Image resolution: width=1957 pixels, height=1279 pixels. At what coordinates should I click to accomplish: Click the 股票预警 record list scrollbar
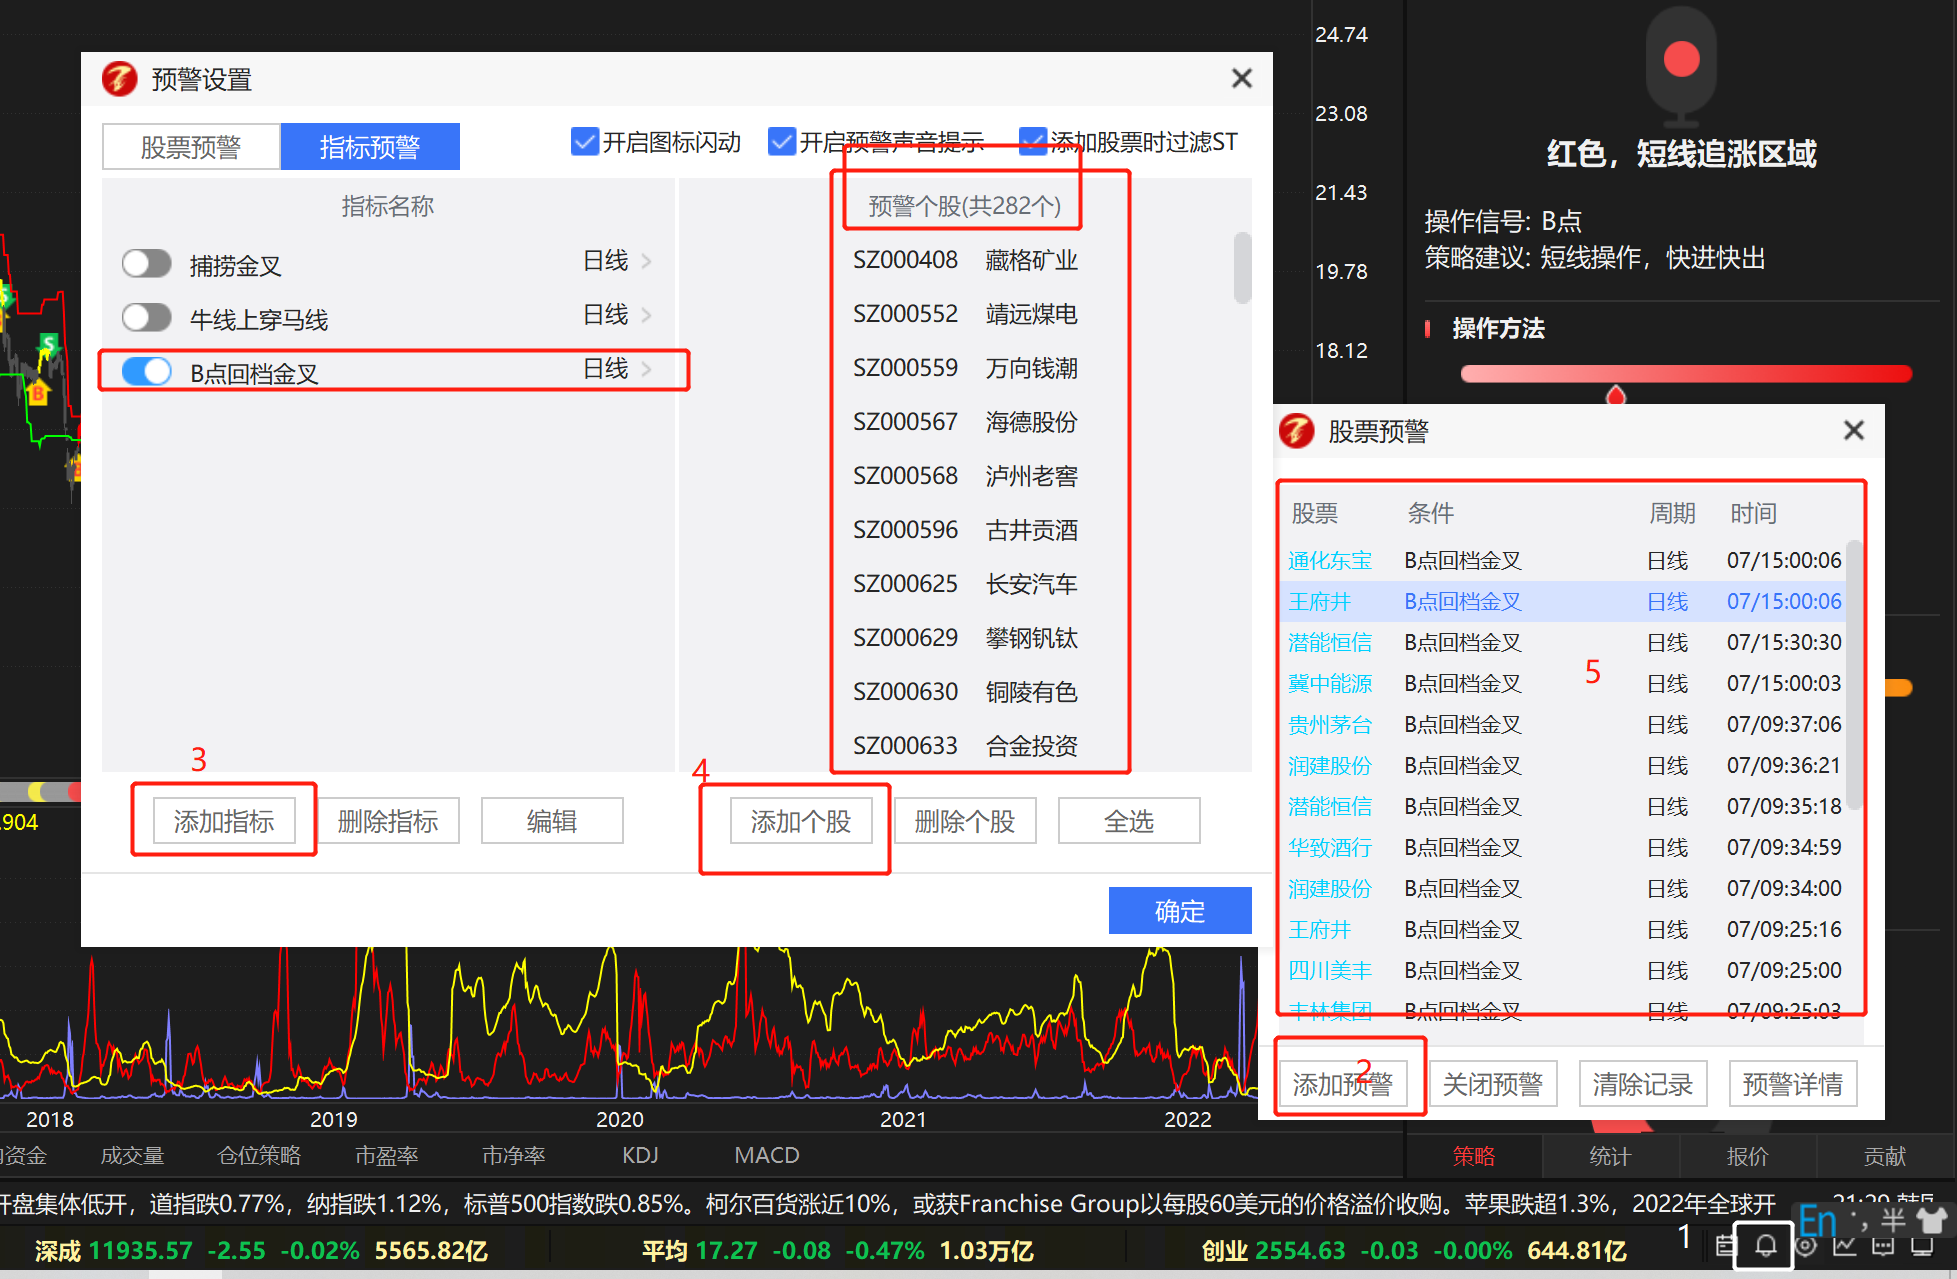click(x=1854, y=675)
